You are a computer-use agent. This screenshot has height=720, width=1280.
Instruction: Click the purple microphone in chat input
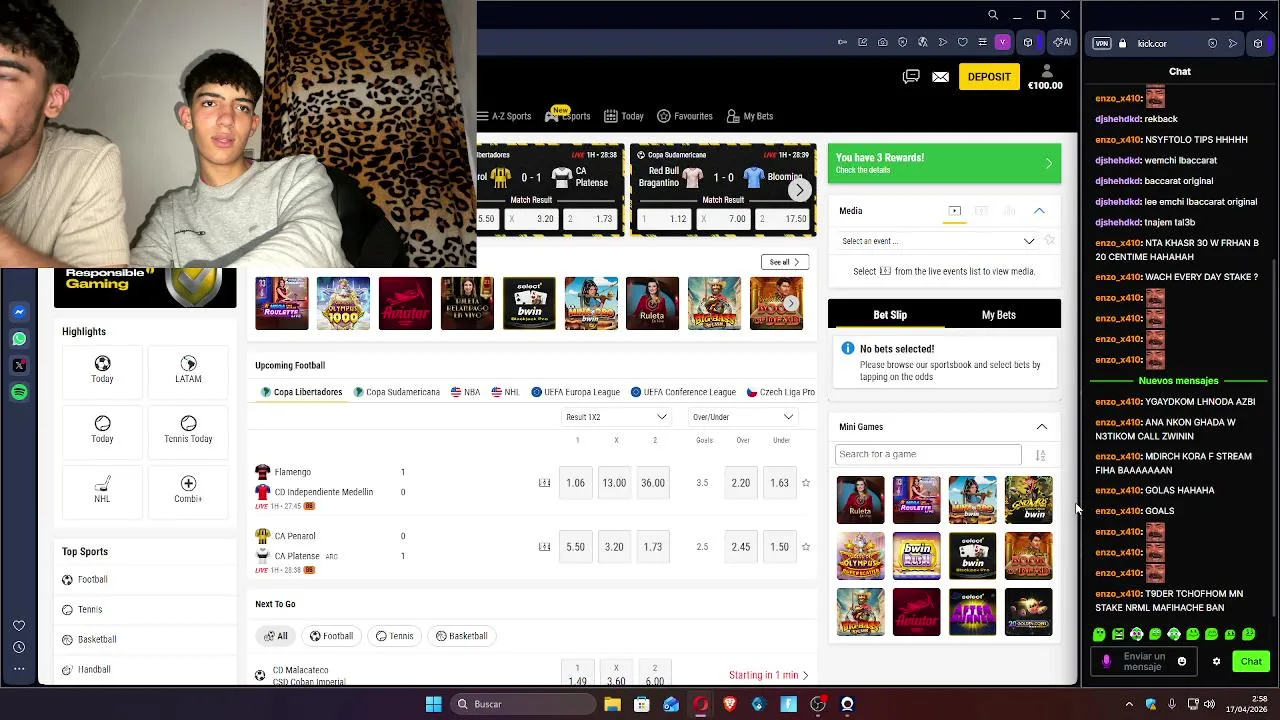point(1106,662)
